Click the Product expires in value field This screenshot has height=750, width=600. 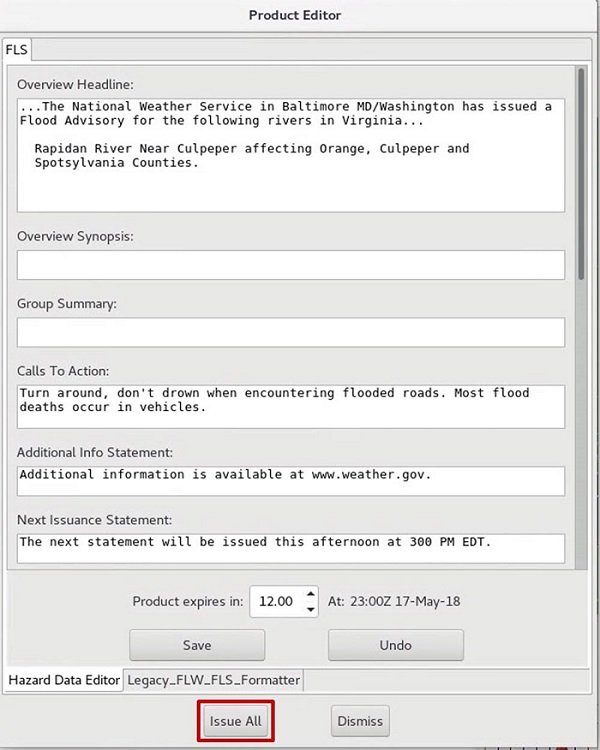pyautogui.click(x=277, y=601)
